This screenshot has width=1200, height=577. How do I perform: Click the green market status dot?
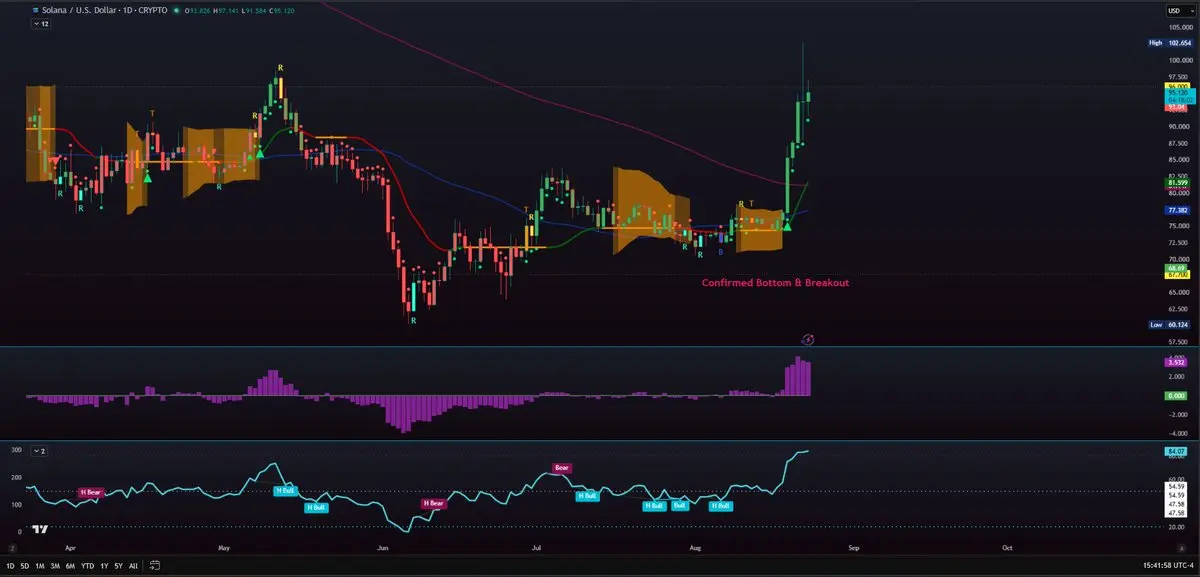click(176, 10)
